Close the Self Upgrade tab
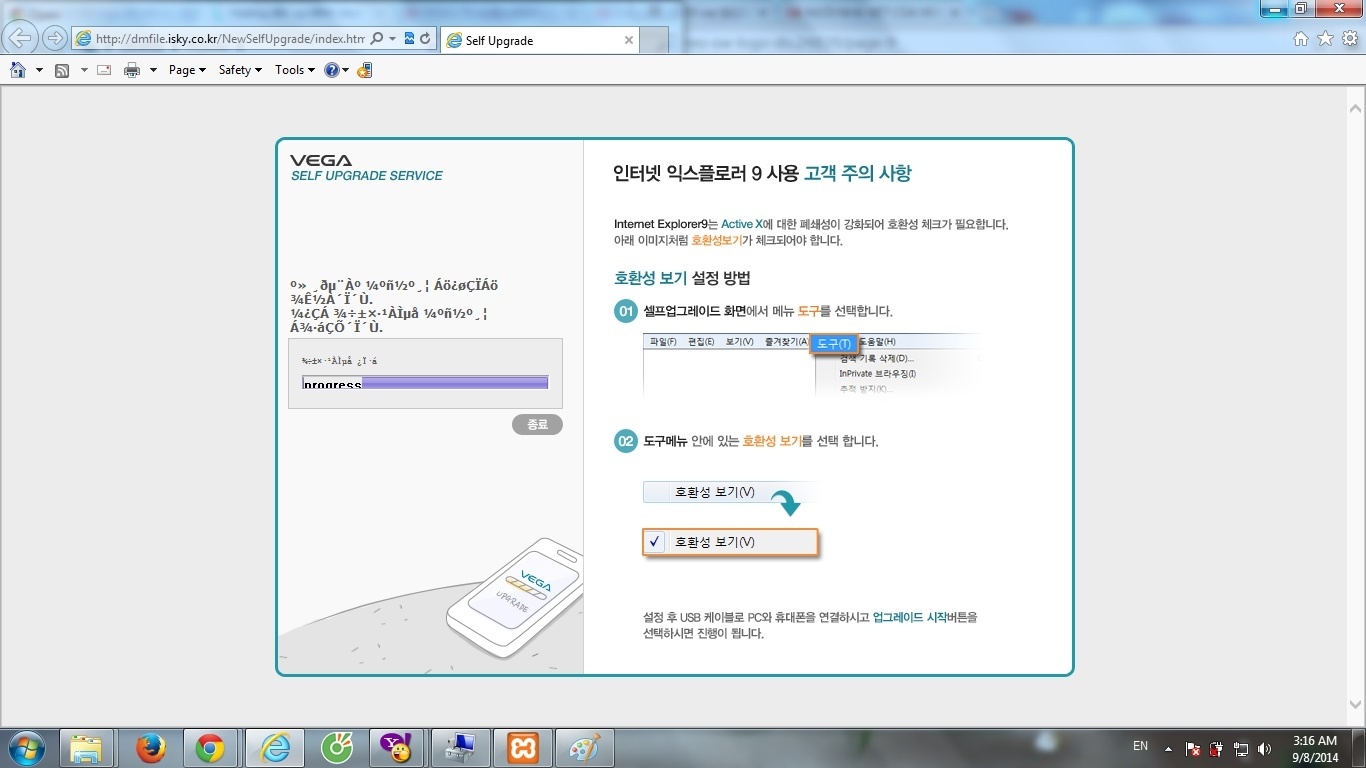The height and width of the screenshot is (768, 1366). coord(629,40)
